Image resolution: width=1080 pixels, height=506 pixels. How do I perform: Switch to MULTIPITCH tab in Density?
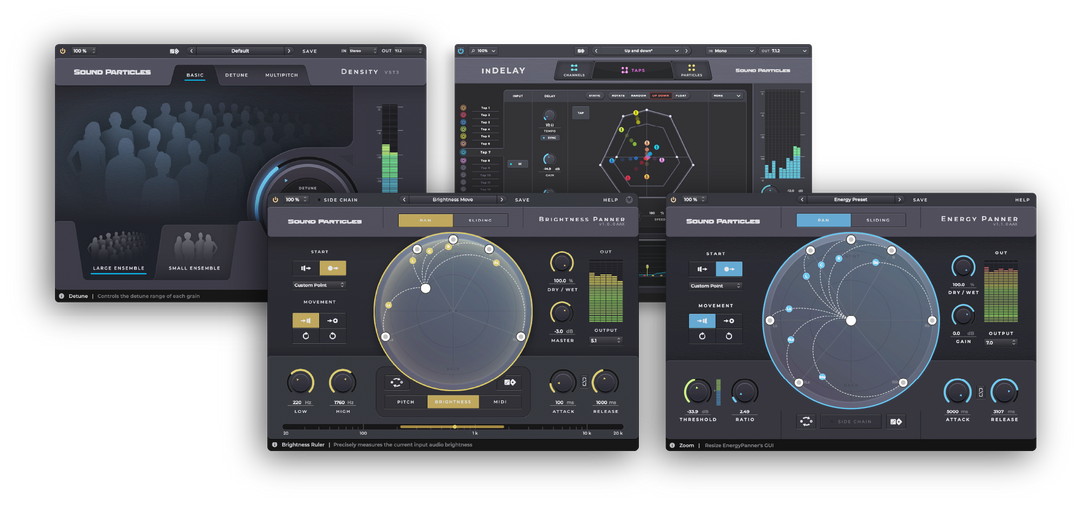(x=282, y=75)
